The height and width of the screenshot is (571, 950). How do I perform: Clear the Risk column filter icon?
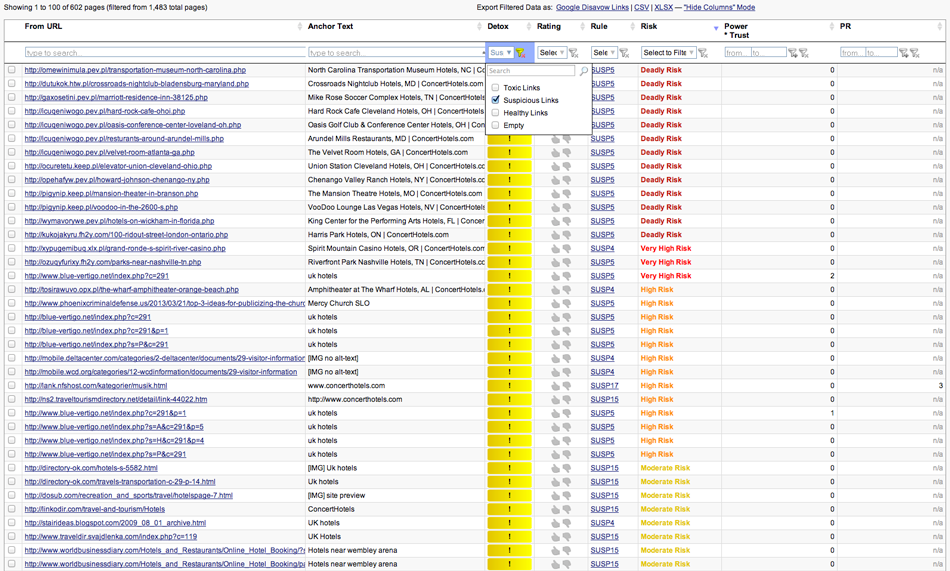tap(703, 53)
